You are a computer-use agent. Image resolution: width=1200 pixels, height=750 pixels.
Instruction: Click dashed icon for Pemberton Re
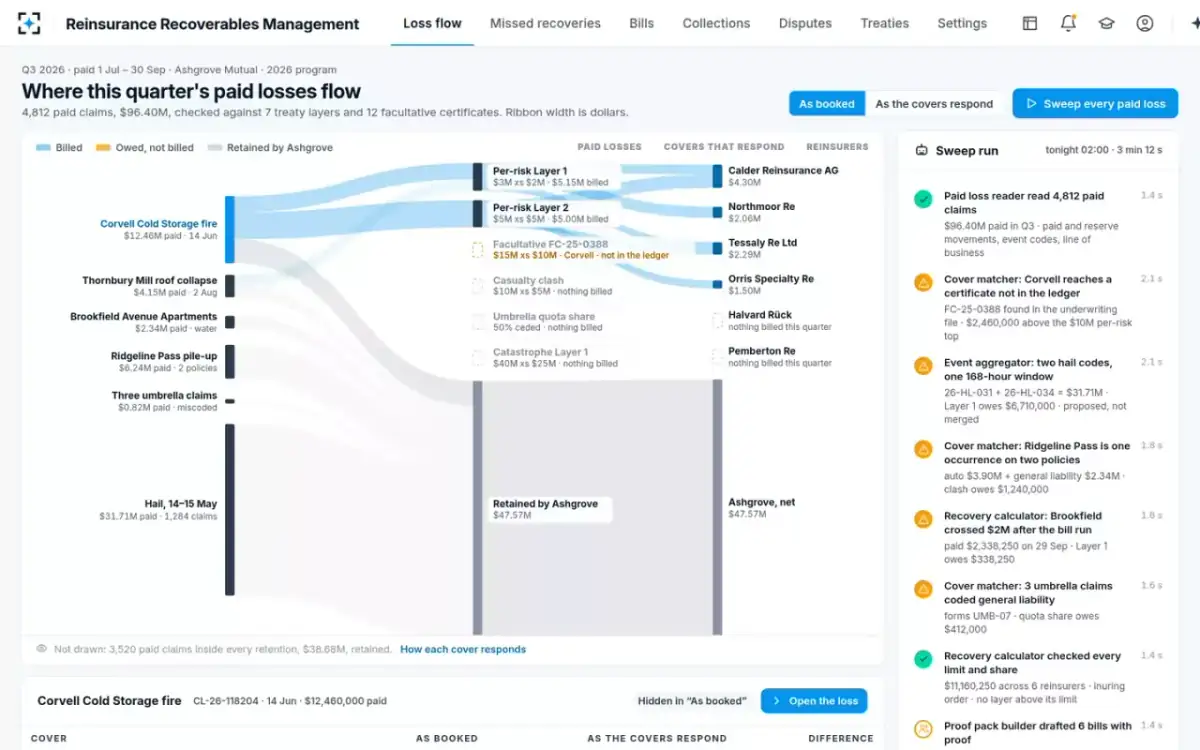coord(717,356)
